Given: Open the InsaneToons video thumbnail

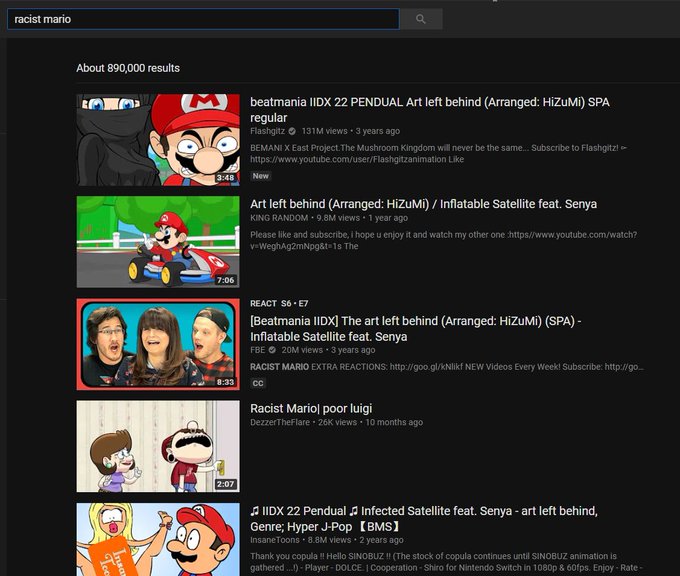Looking at the screenshot, I should click(158, 540).
